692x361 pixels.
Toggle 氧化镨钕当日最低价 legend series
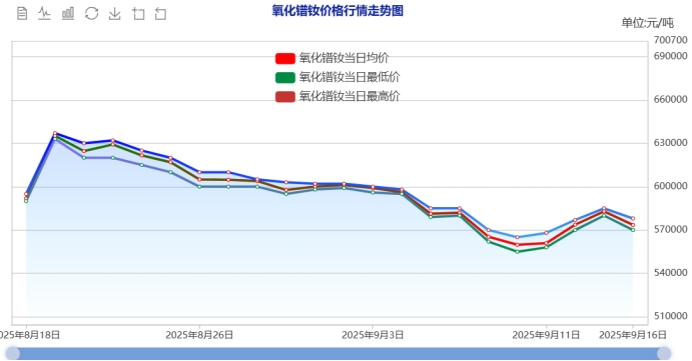pos(338,77)
